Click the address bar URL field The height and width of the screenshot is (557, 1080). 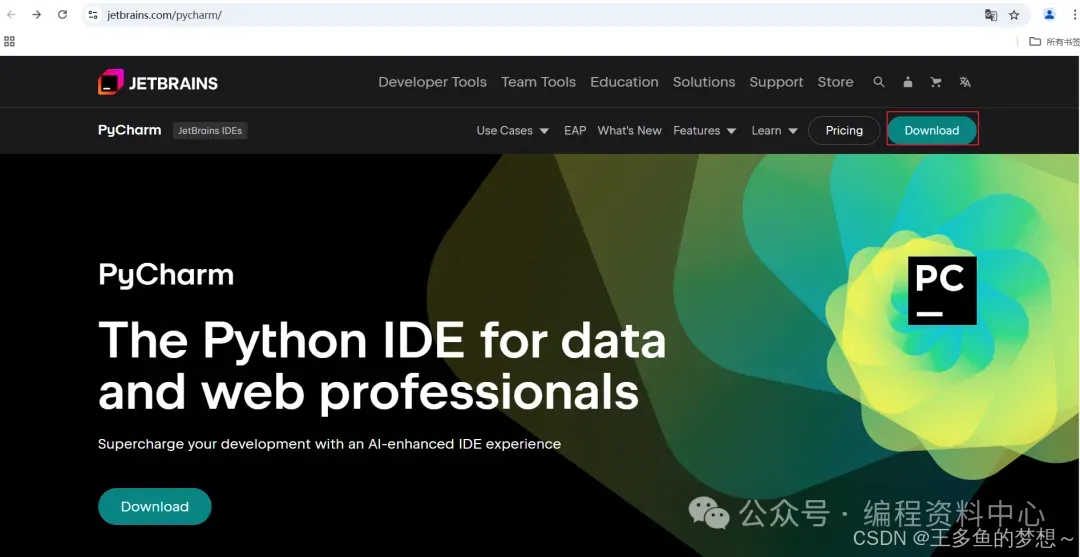coord(530,14)
